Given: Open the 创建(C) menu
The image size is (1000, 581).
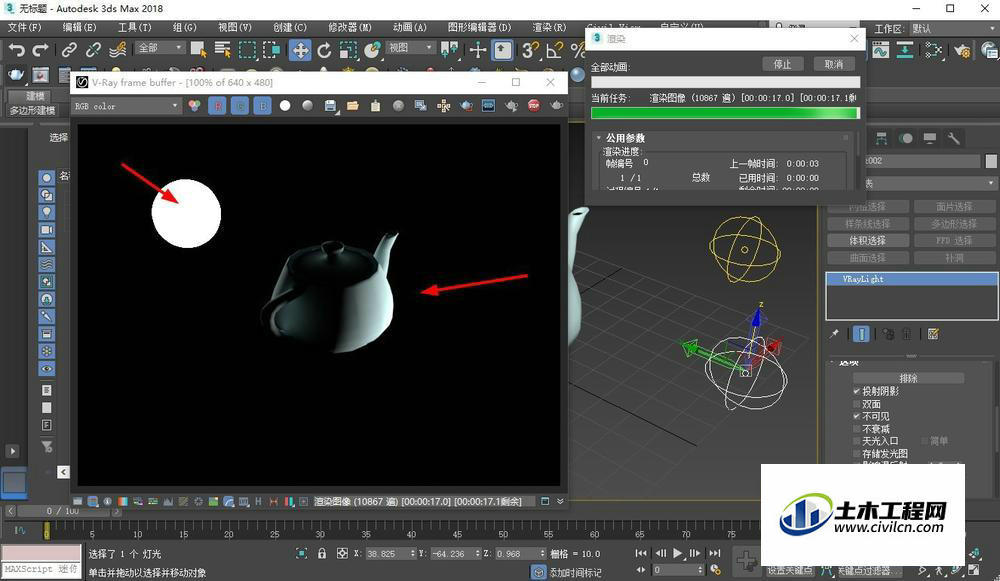Looking at the screenshot, I should pos(290,27).
